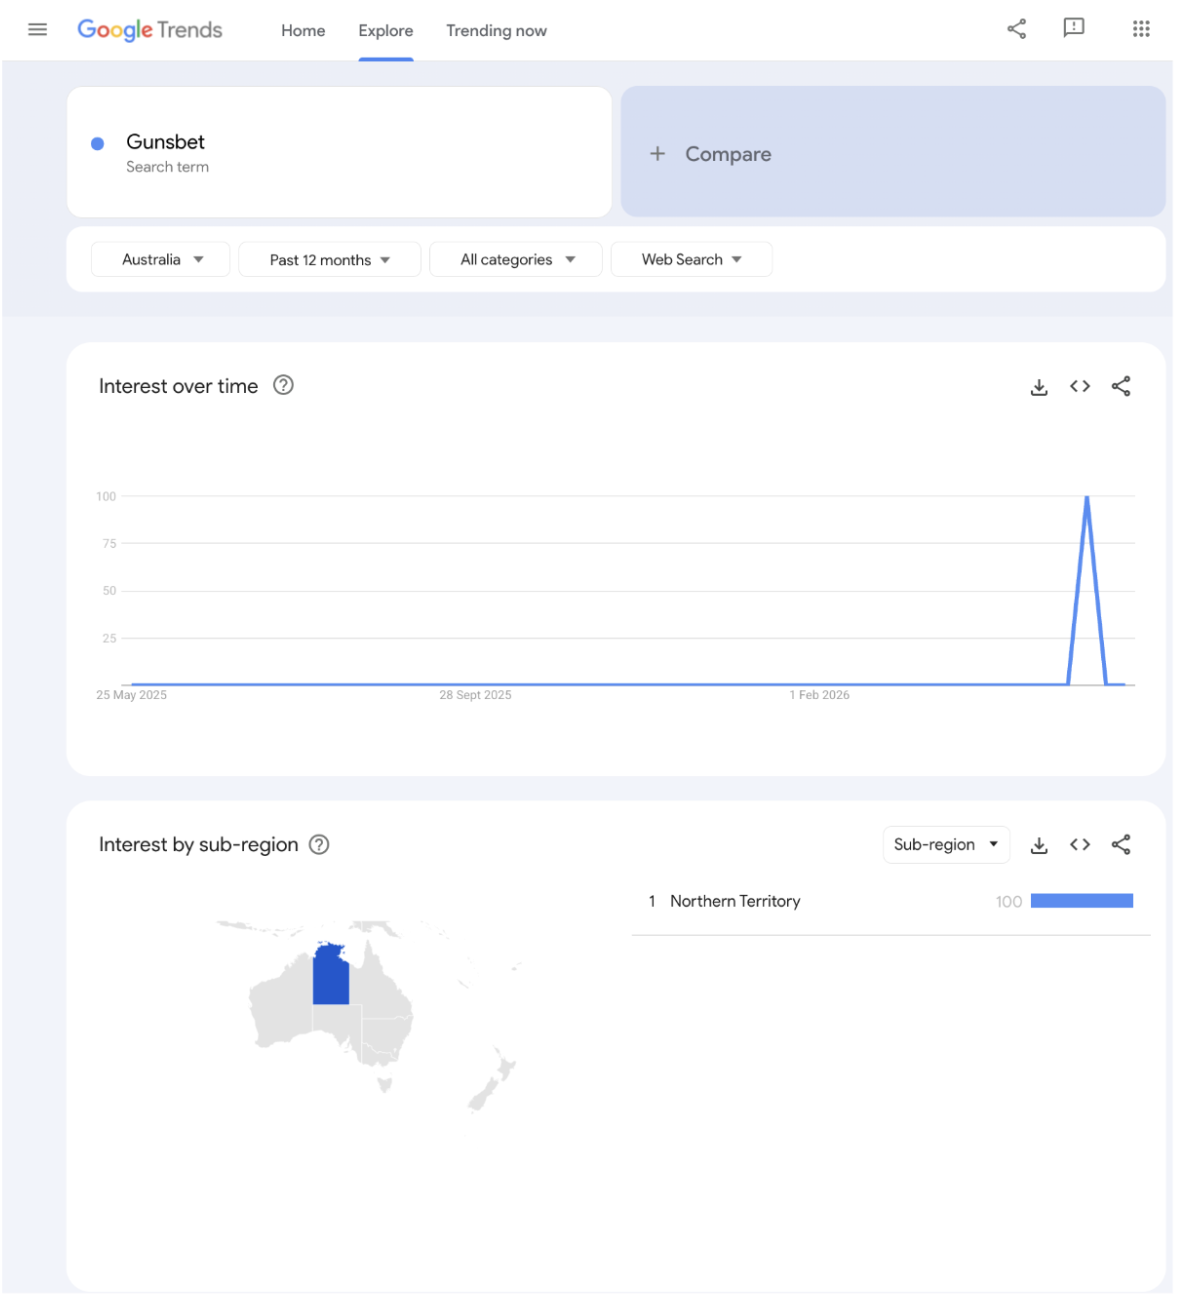The width and height of the screenshot is (1178, 1298).
Task: Open the Web Search type dropdown
Action: pyautogui.click(x=691, y=259)
